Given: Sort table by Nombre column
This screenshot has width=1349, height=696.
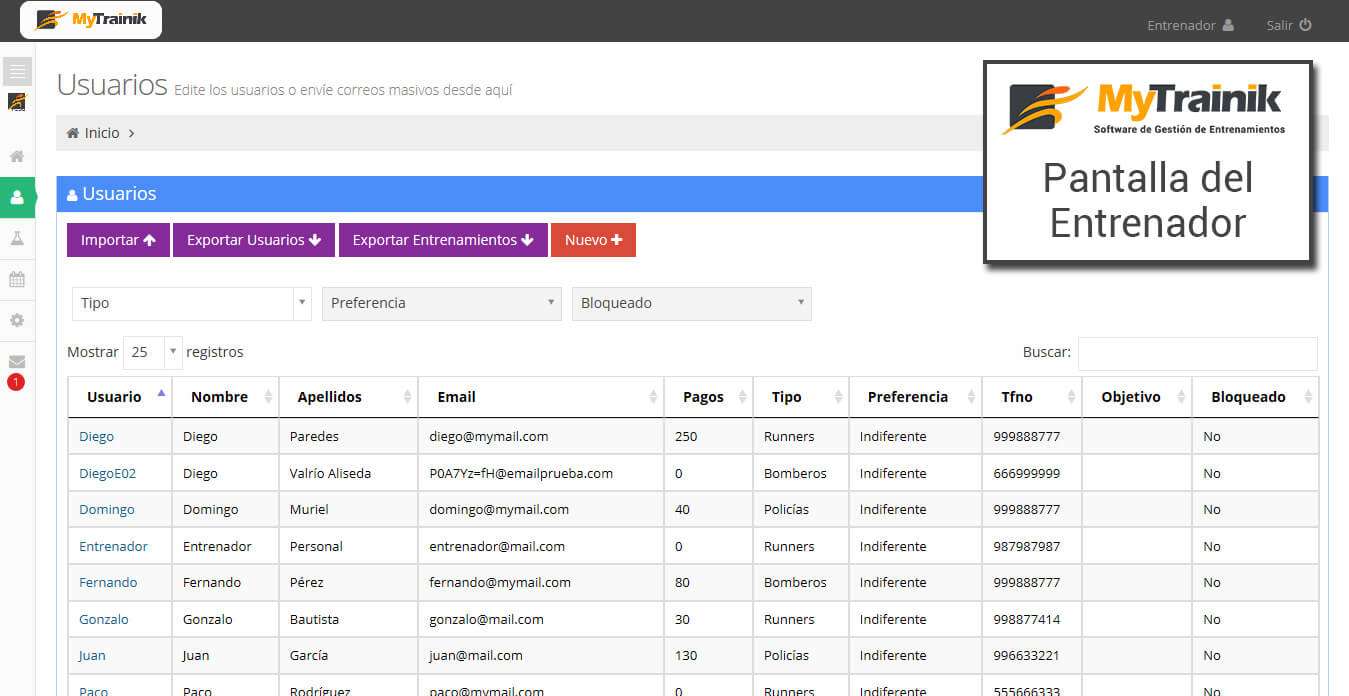Looking at the screenshot, I should click(226, 397).
